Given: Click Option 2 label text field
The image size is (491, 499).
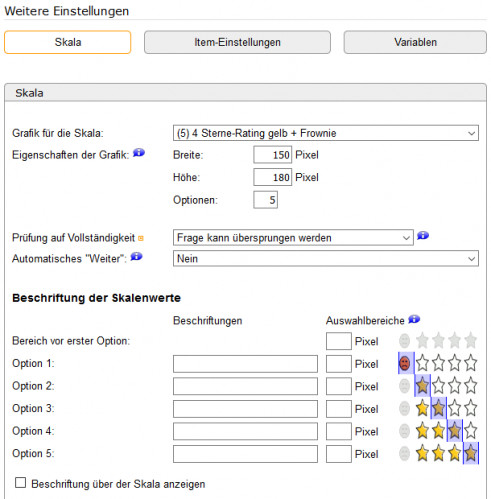Looking at the screenshot, I should tap(245, 386).
